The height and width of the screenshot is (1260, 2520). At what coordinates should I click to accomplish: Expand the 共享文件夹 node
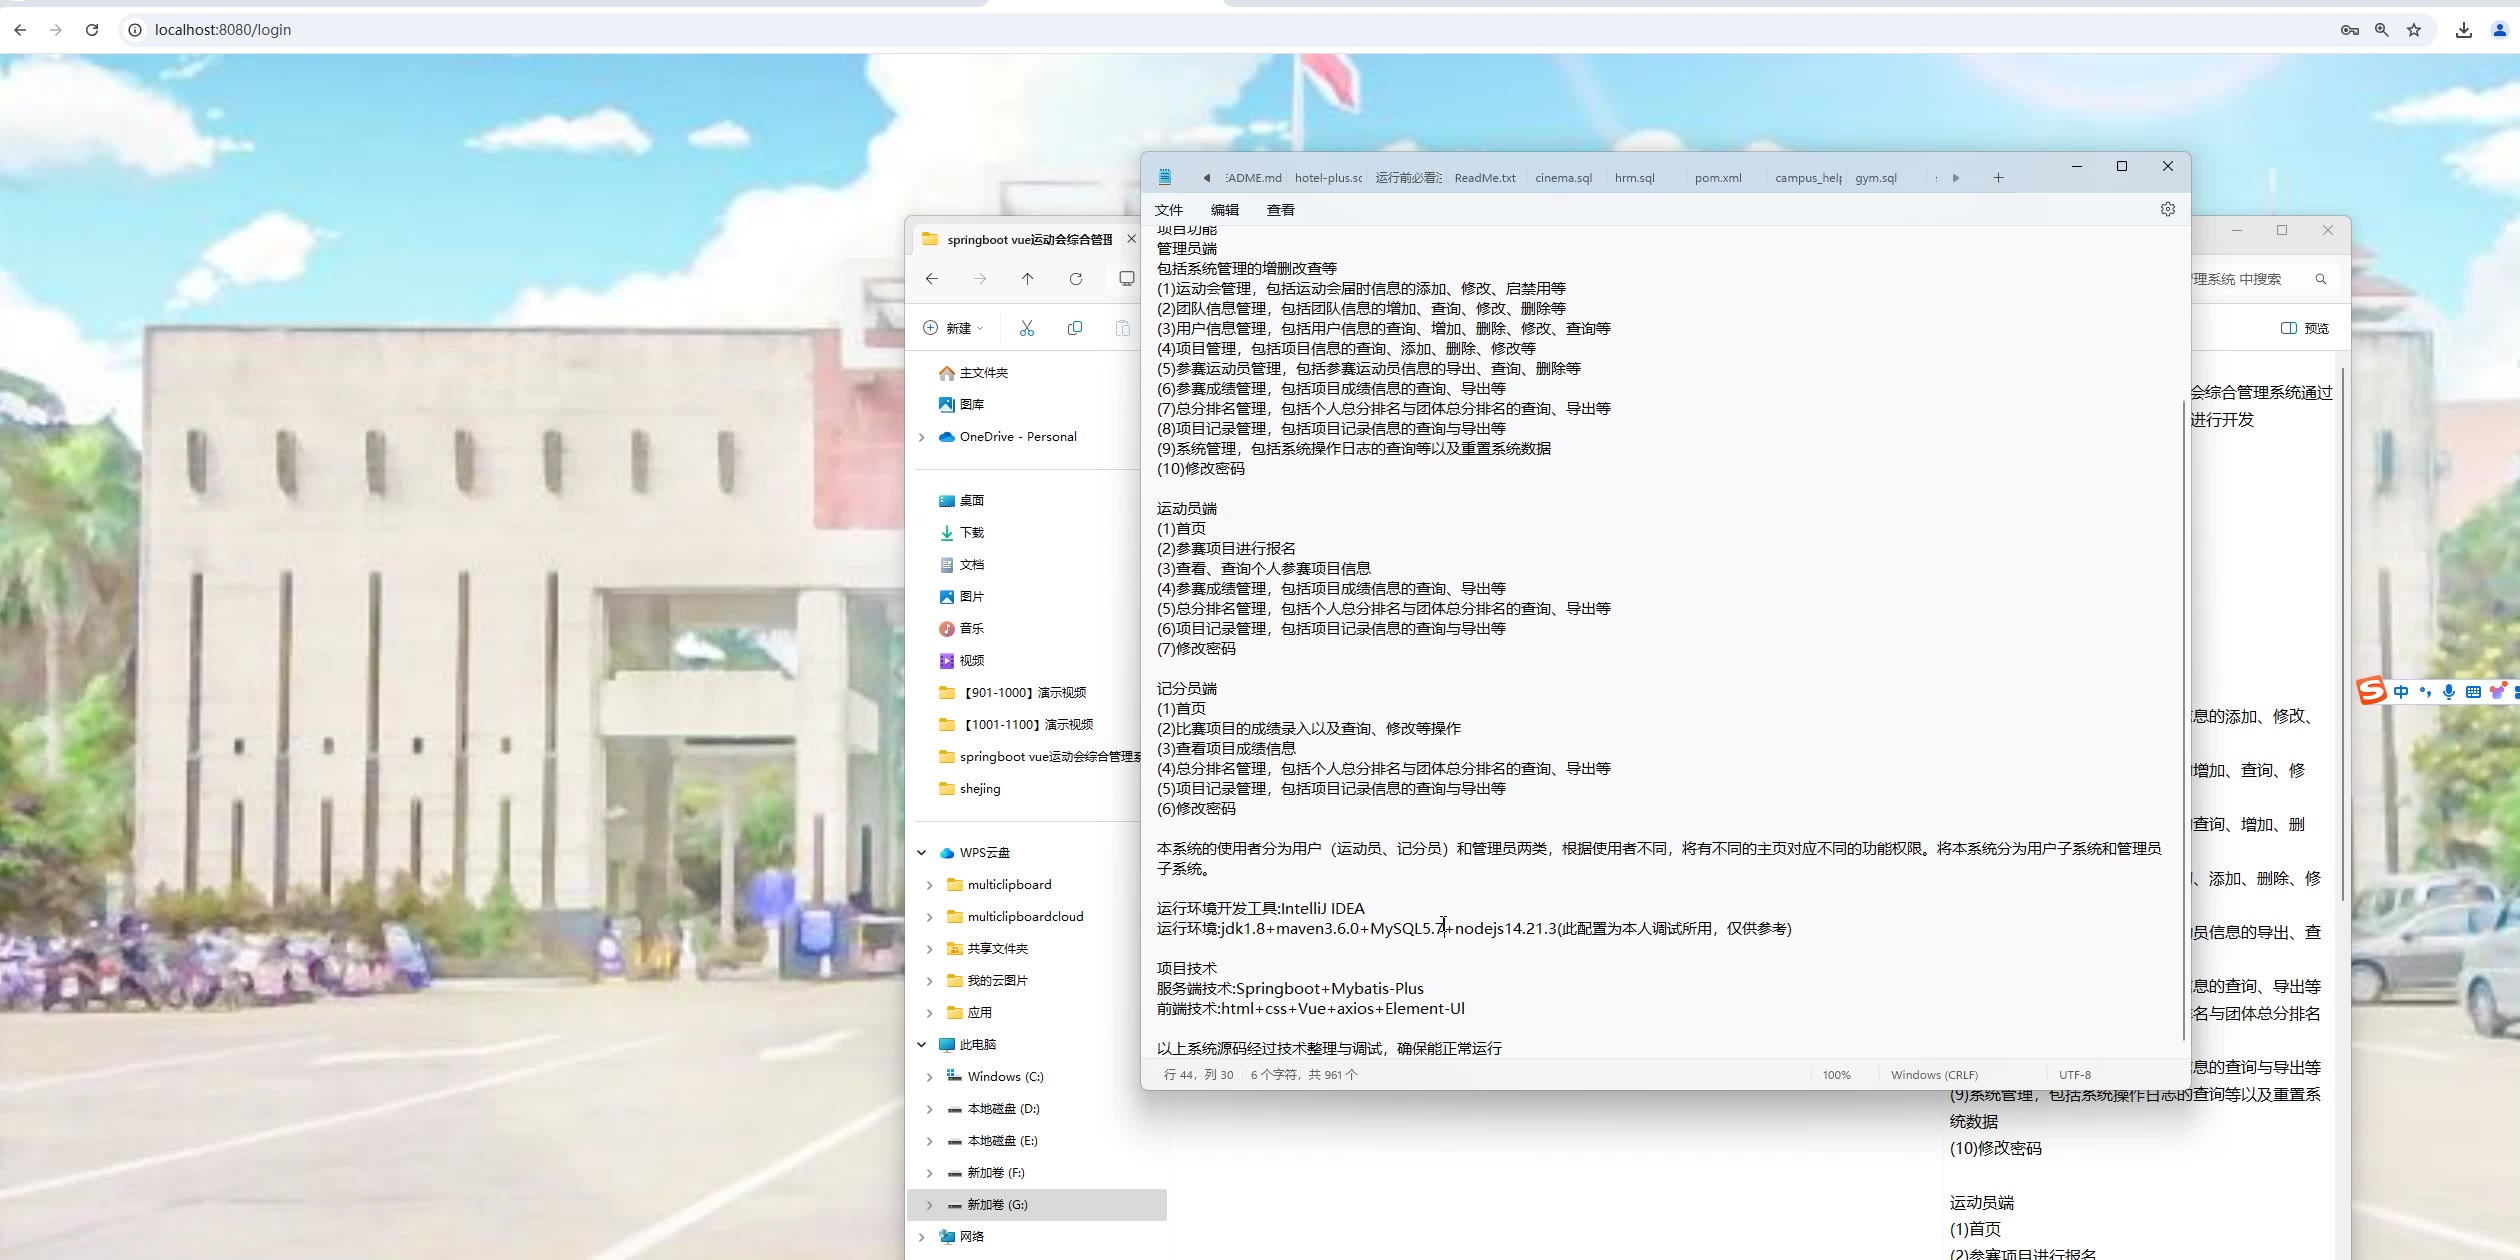coord(929,949)
